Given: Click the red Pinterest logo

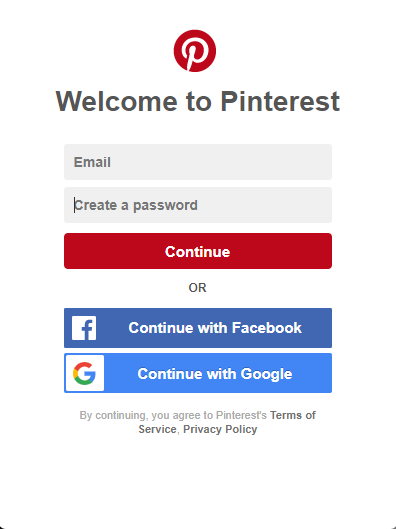Looking at the screenshot, I should click(x=195, y=51).
